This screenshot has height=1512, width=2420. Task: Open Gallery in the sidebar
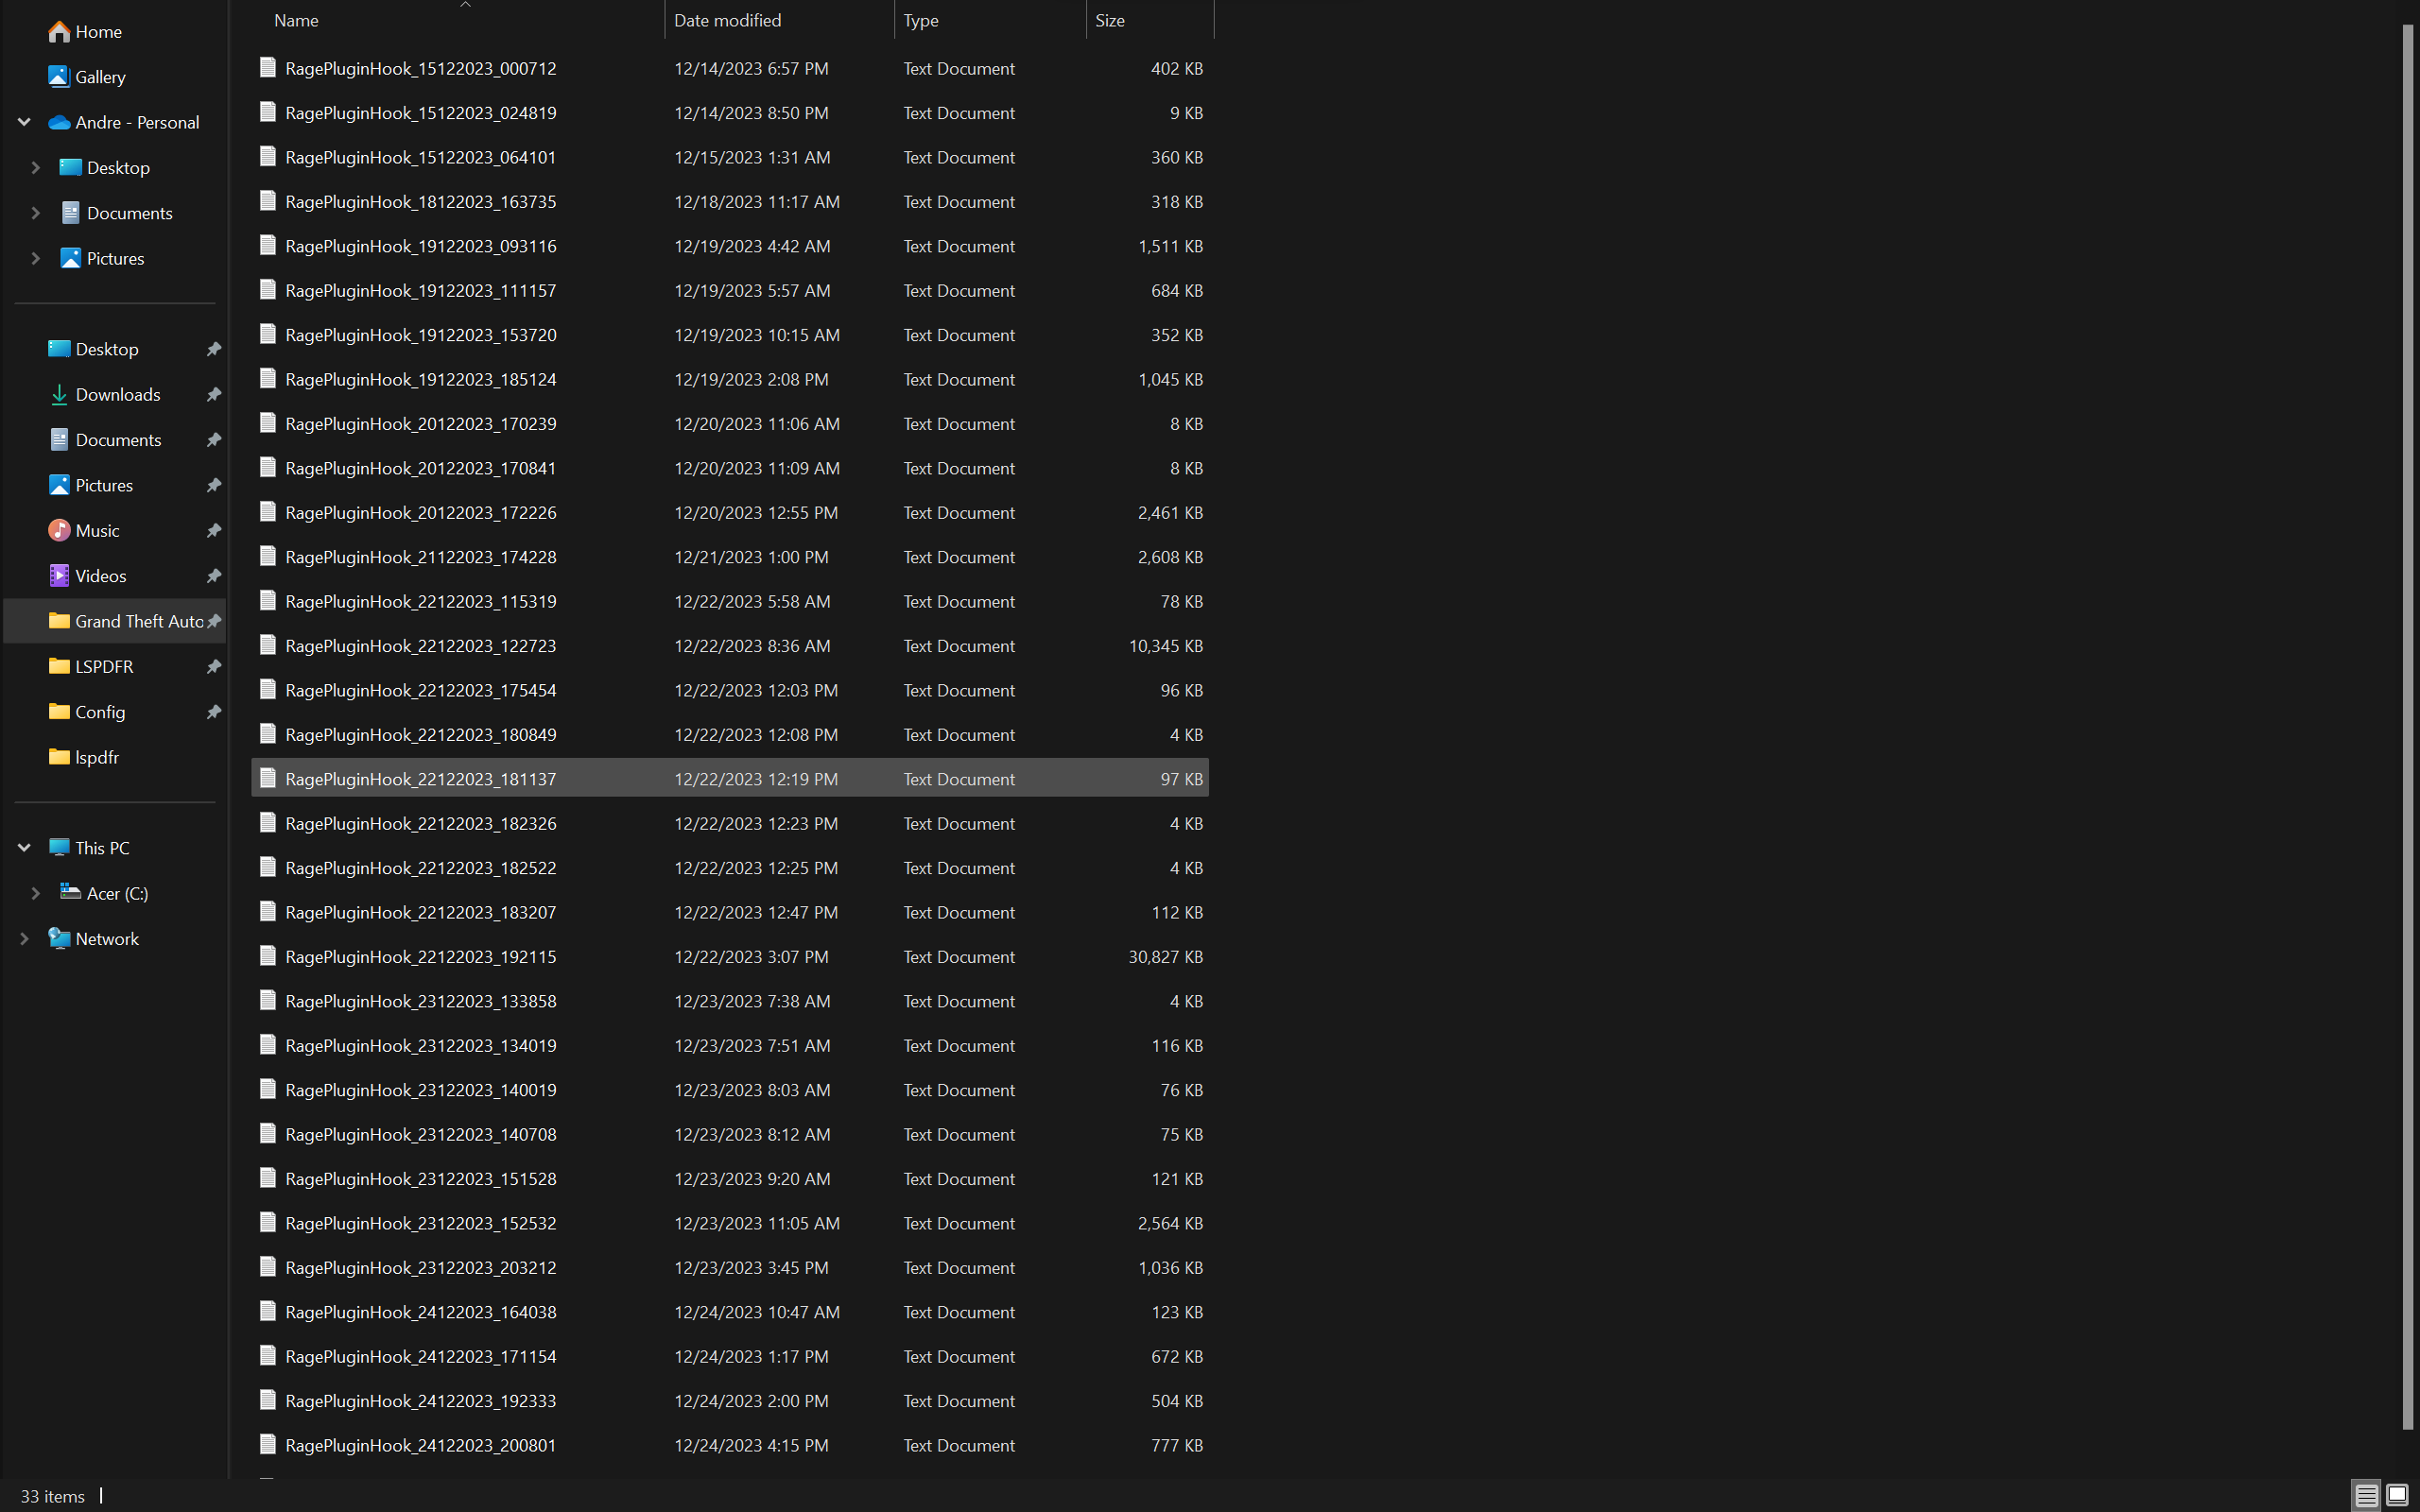pyautogui.click(x=99, y=77)
